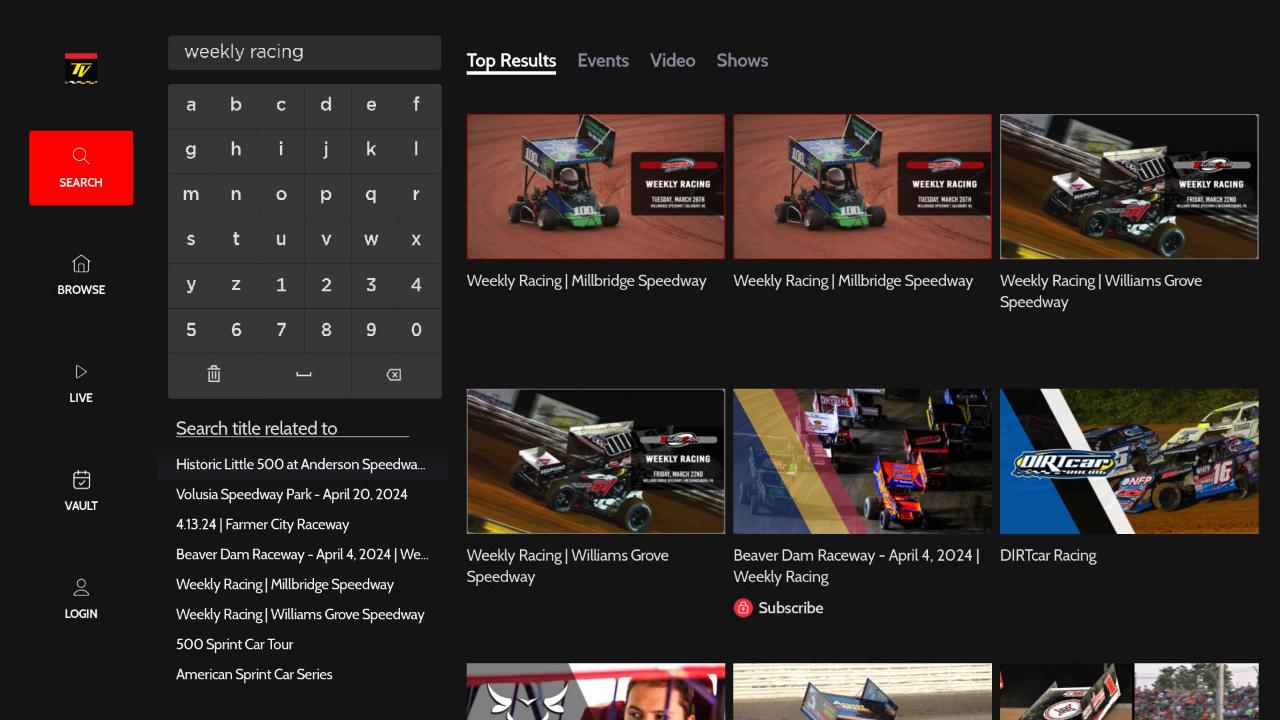This screenshot has width=1280, height=720.
Task: Tap the letter r key
Action: point(416,195)
